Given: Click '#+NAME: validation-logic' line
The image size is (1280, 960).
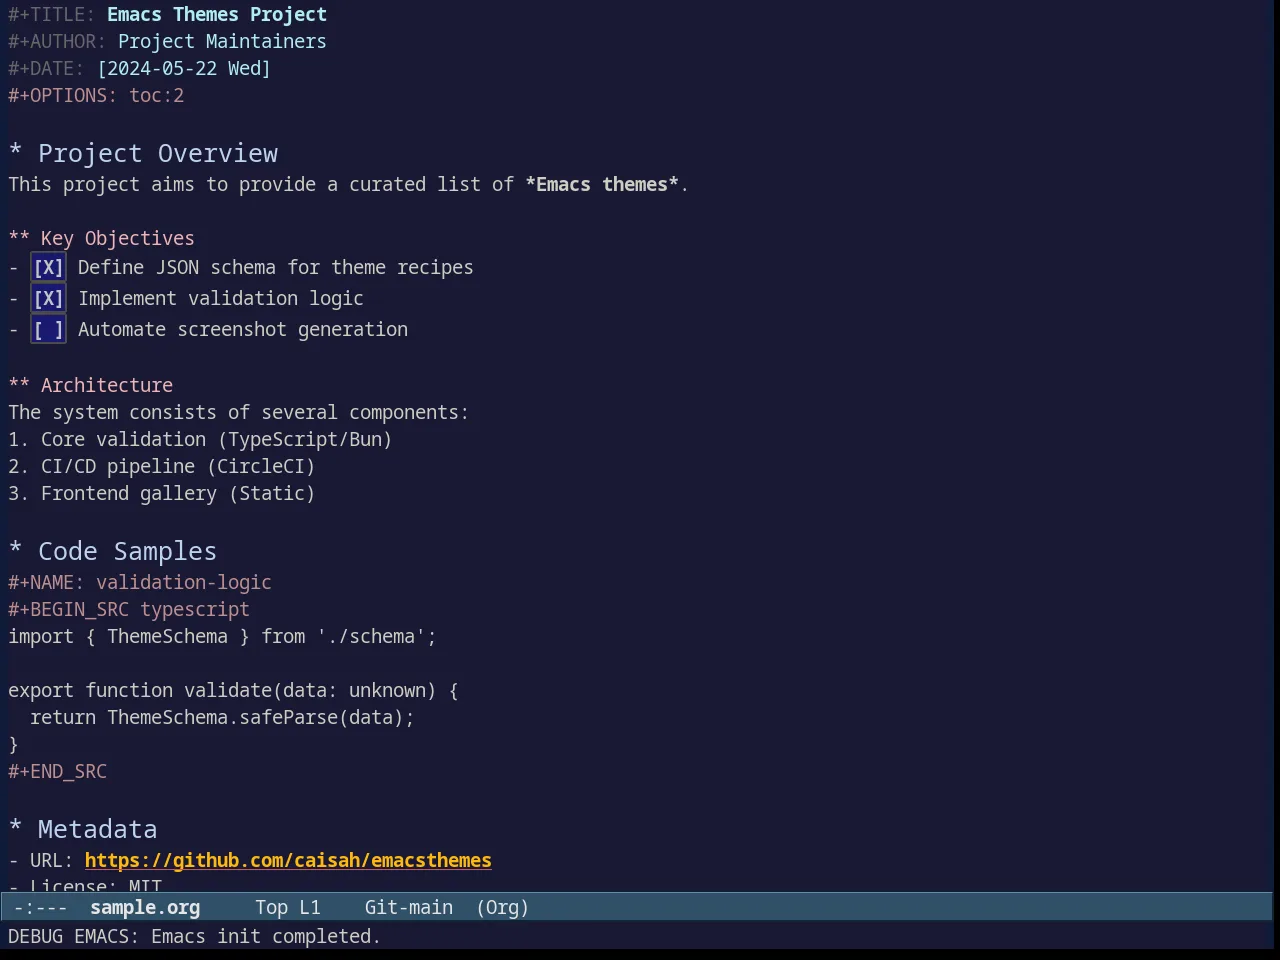Looking at the screenshot, I should [140, 582].
